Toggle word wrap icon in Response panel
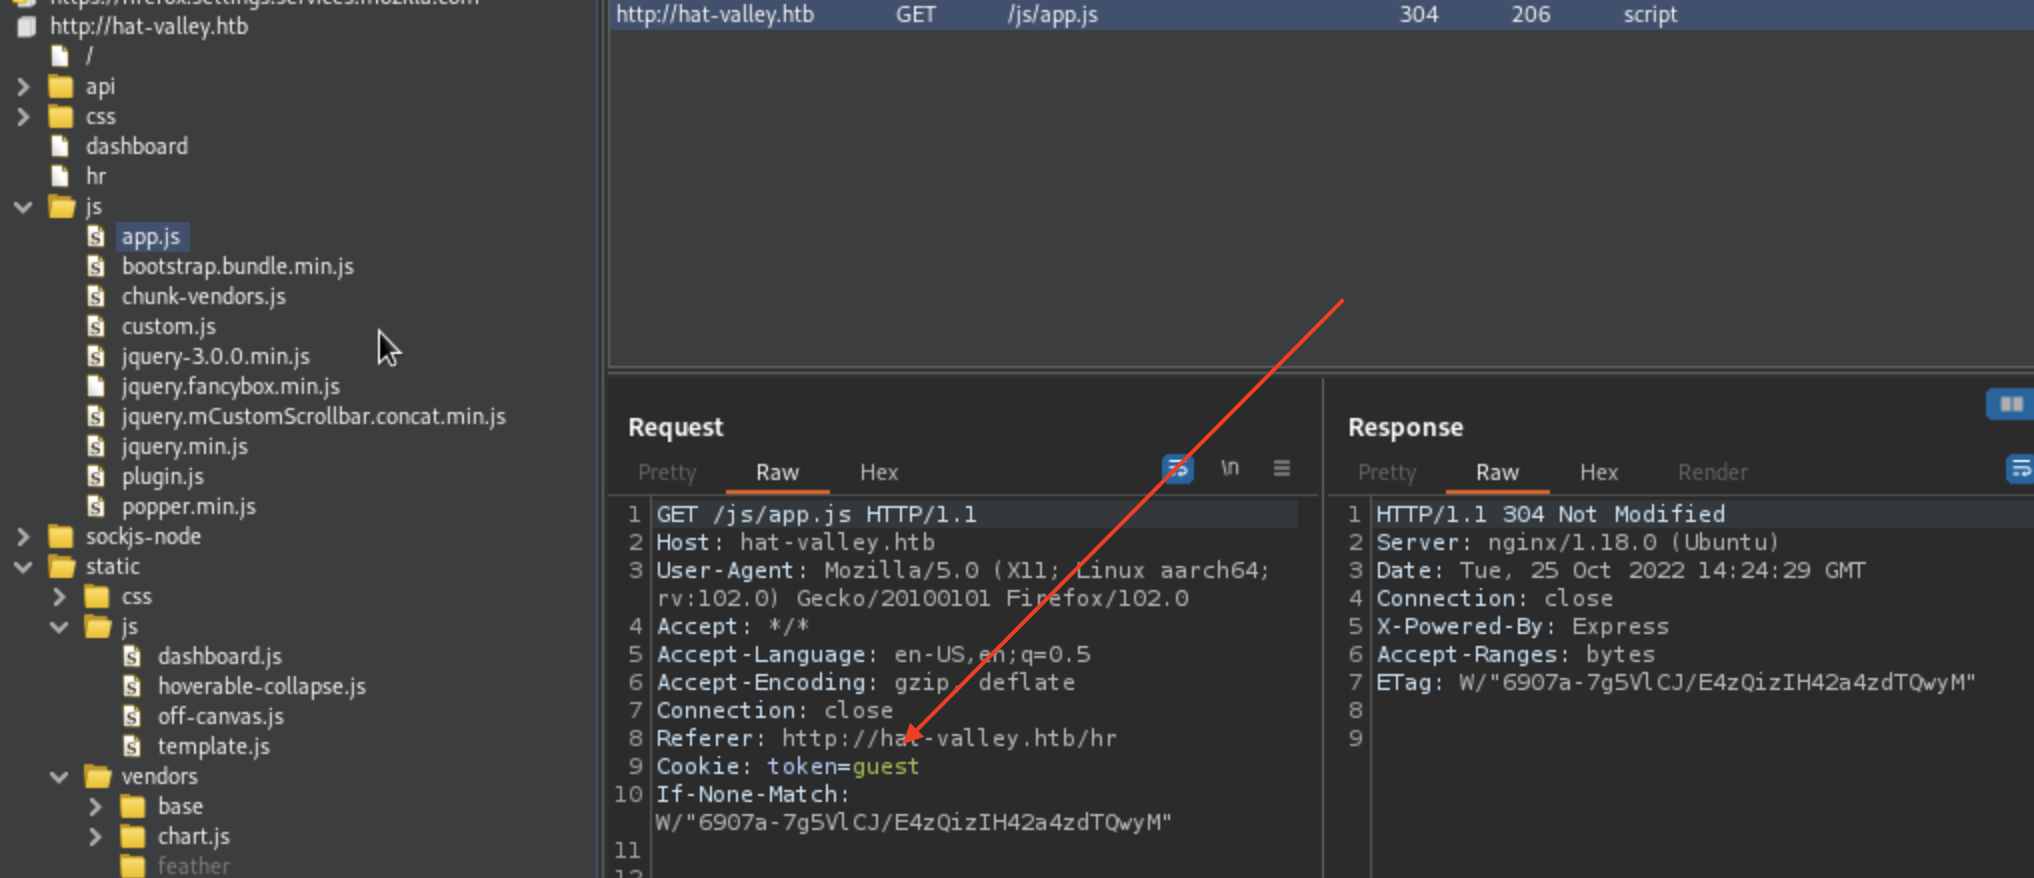The image size is (2034, 878). click(x=2020, y=468)
